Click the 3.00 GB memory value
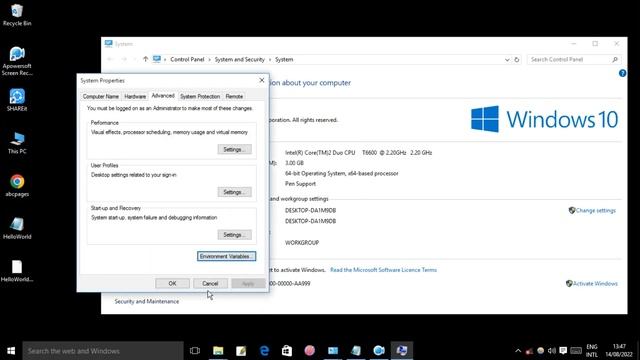Screen dimensions: 640x360 pyautogui.click(x=294, y=163)
